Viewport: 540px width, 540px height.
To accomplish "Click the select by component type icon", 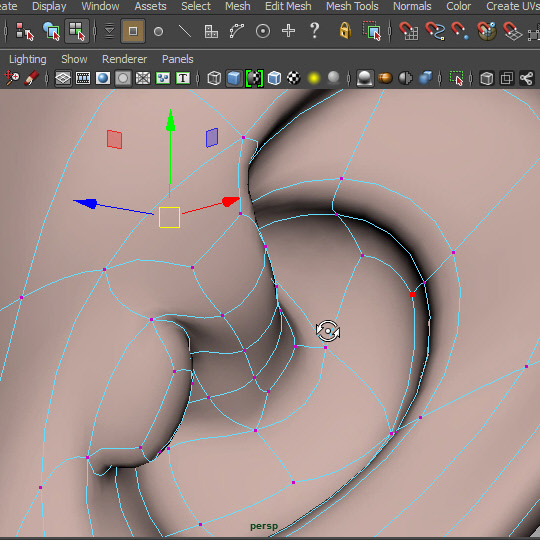I will [x=76, y=31].
